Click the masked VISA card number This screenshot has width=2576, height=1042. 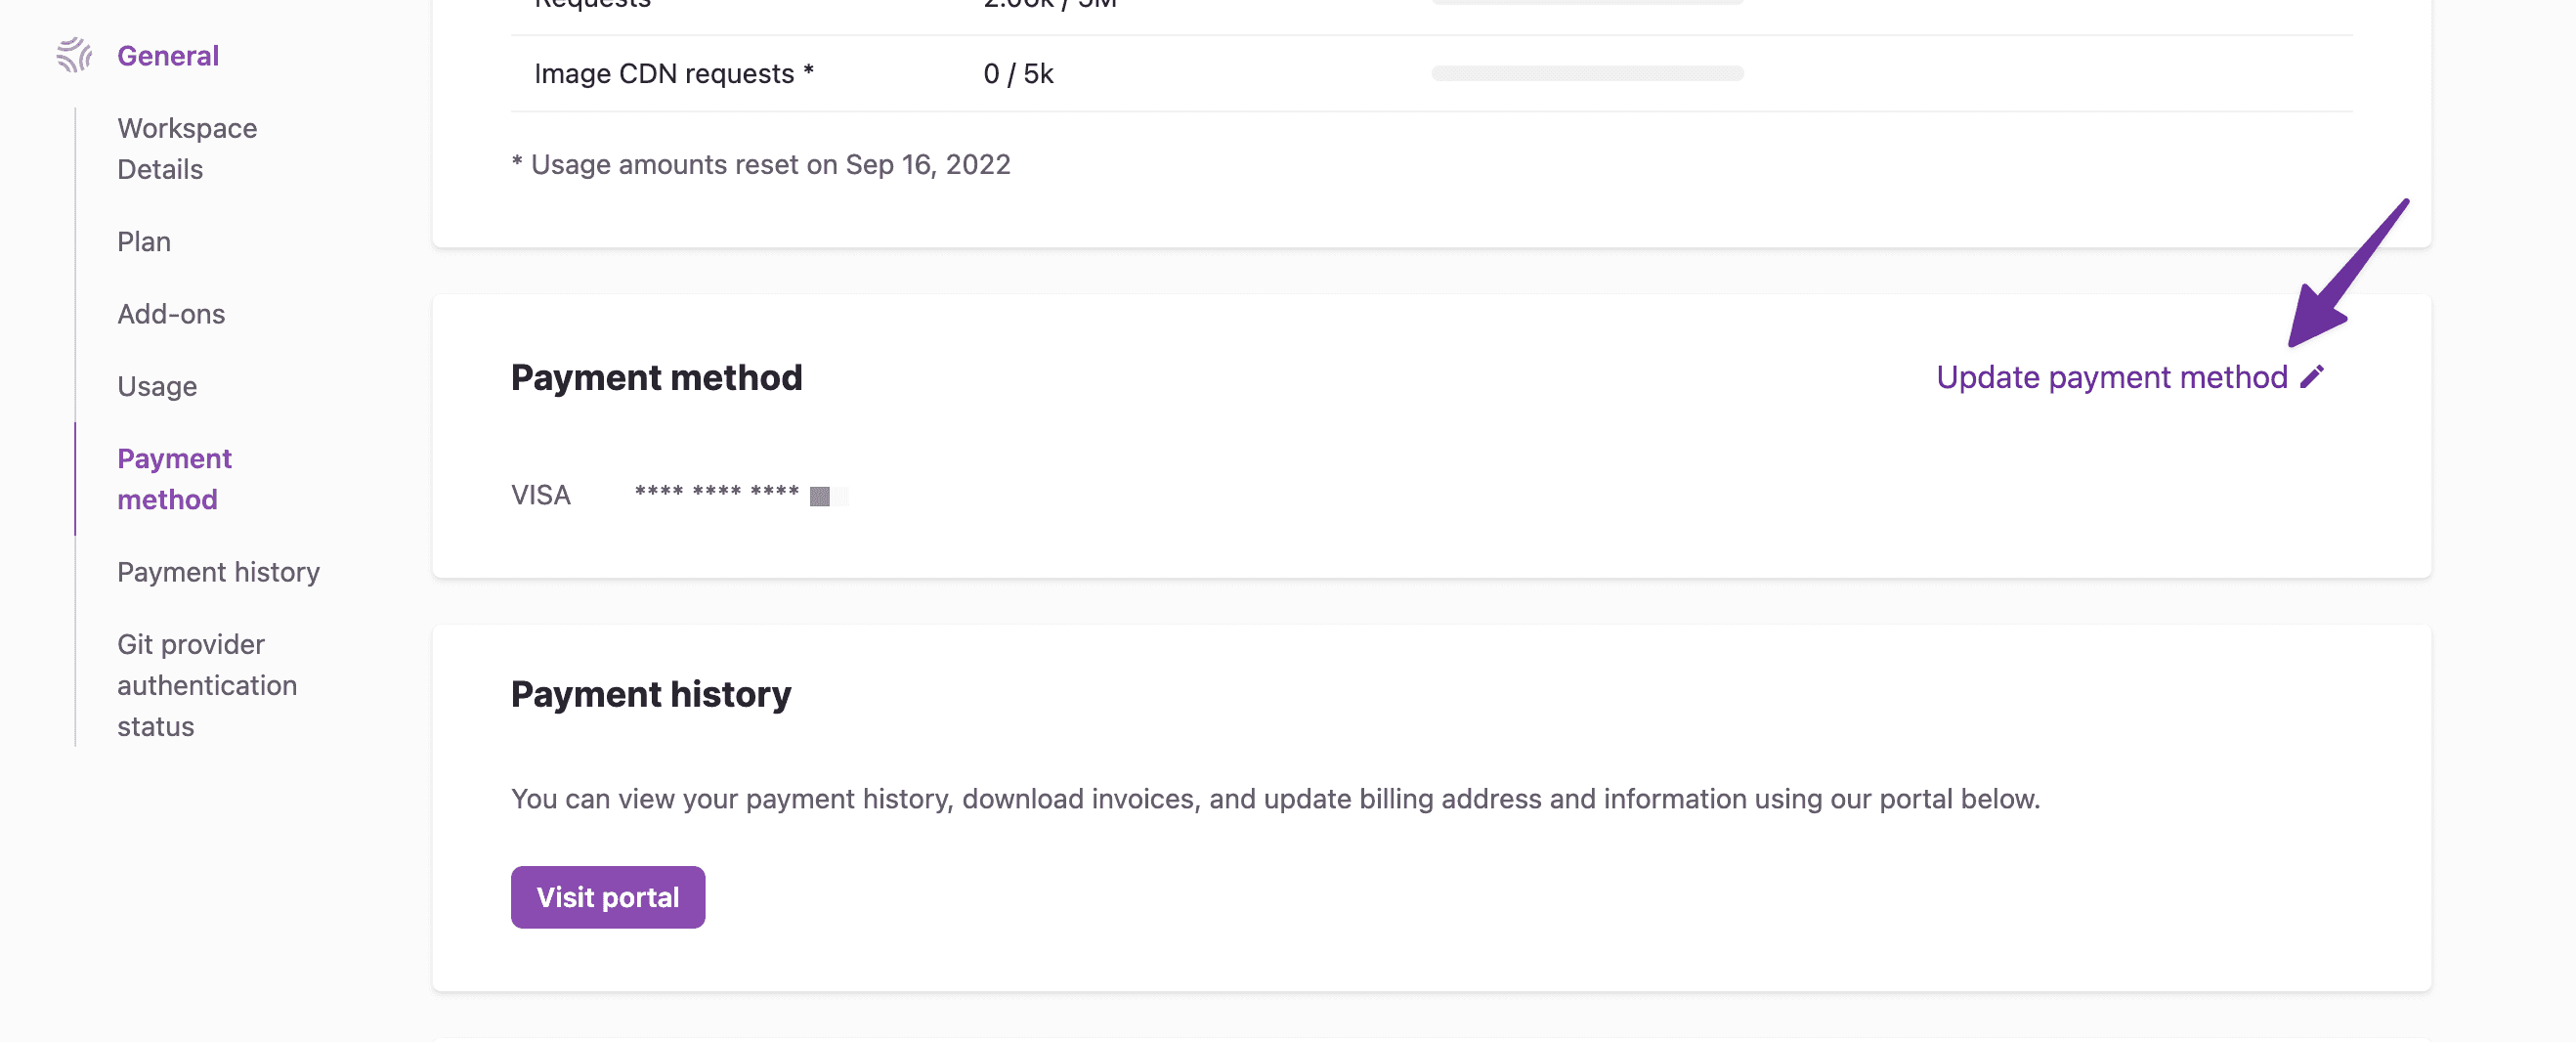741,494
